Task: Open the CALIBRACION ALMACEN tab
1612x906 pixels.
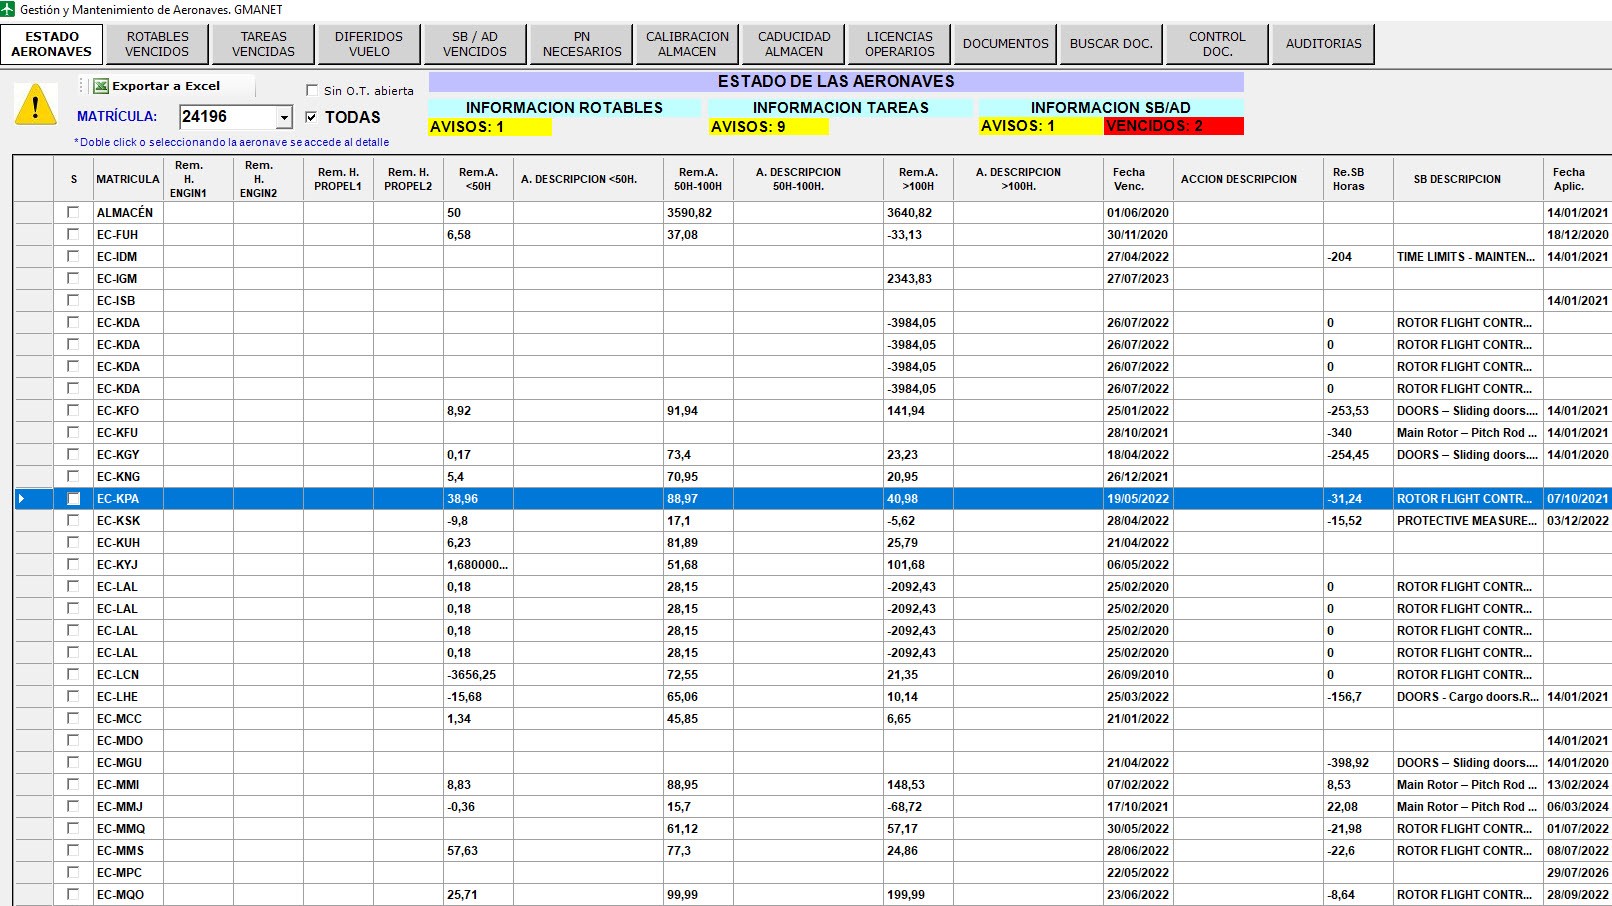Action: click(687, 44)
